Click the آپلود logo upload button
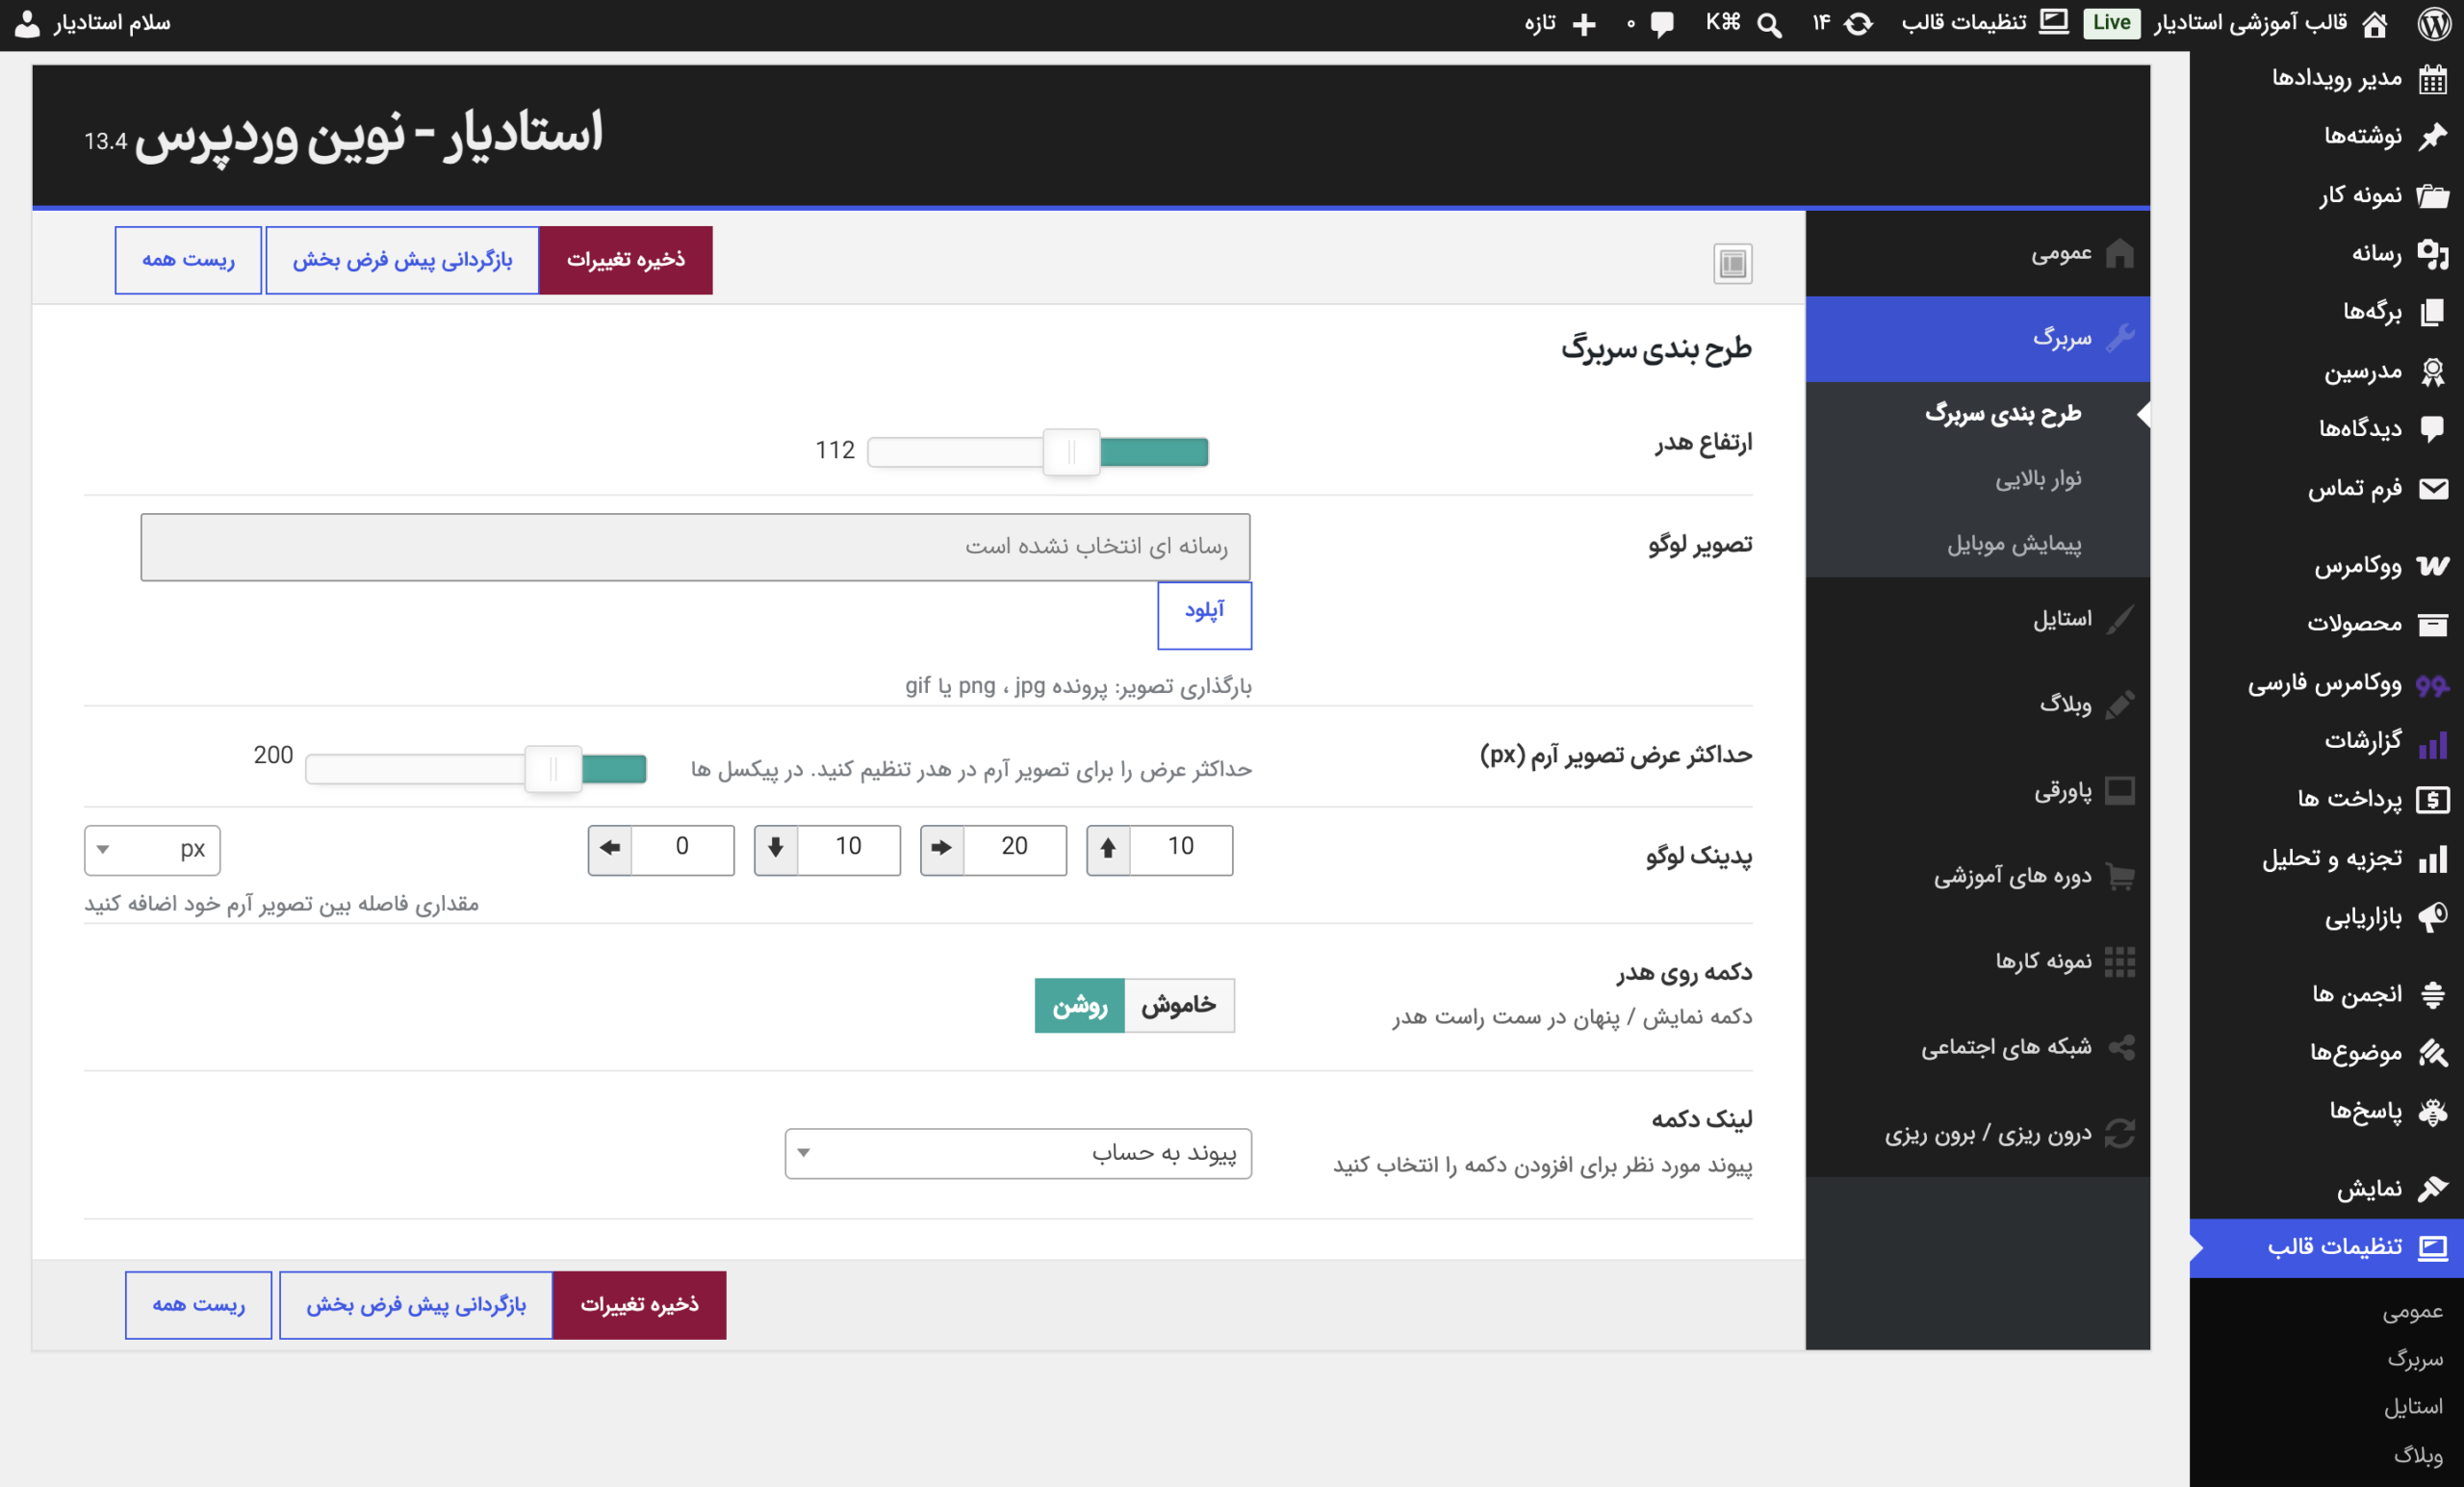Viewport: 2464px width, 1487px height. pos(1204,615)
